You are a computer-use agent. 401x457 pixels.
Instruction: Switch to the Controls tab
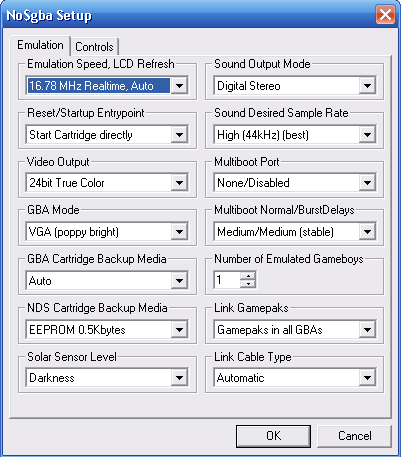click(94, 47)
